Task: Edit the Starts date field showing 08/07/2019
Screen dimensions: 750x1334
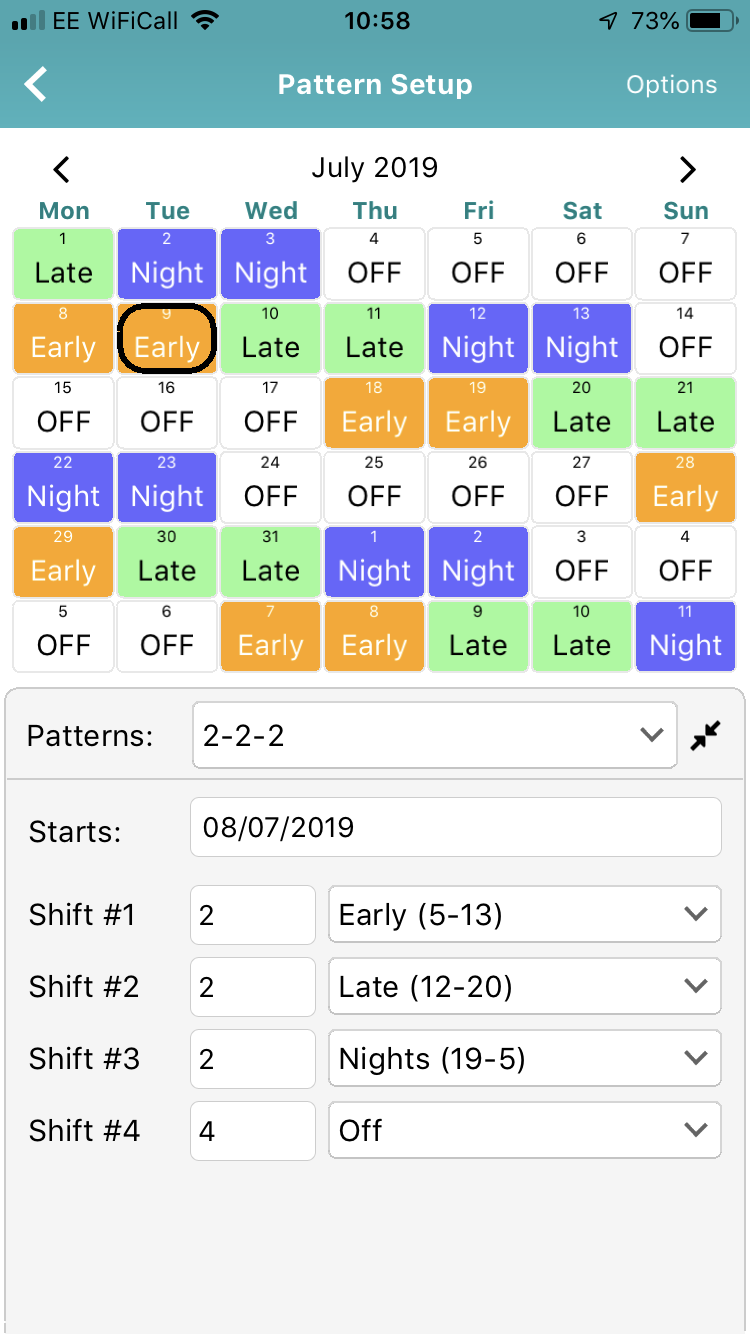Action: pyautogui.click(x=455, y=827)
